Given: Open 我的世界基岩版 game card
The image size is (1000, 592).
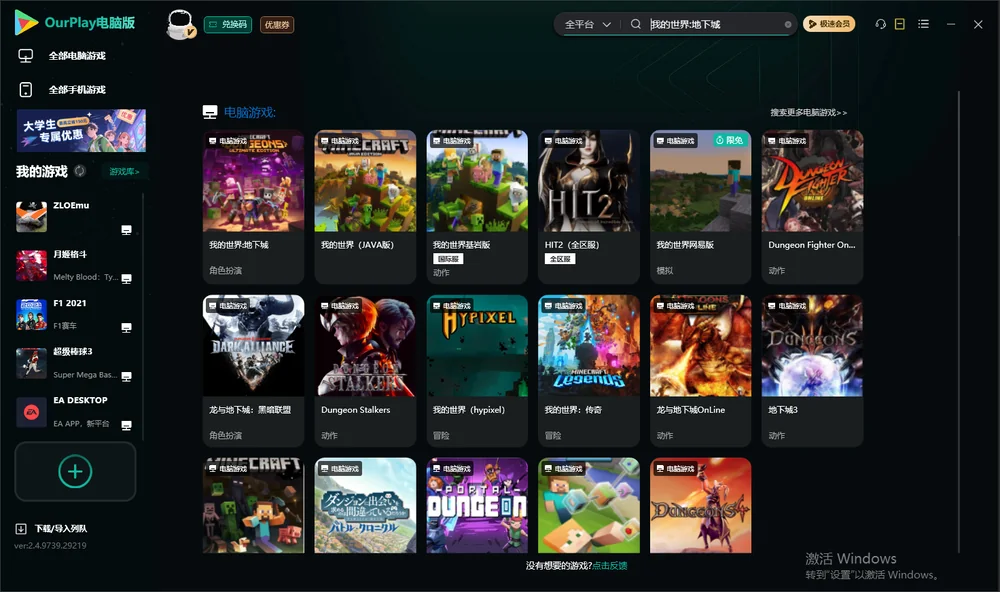Looking at the screenshot, I should coord(477,207).
